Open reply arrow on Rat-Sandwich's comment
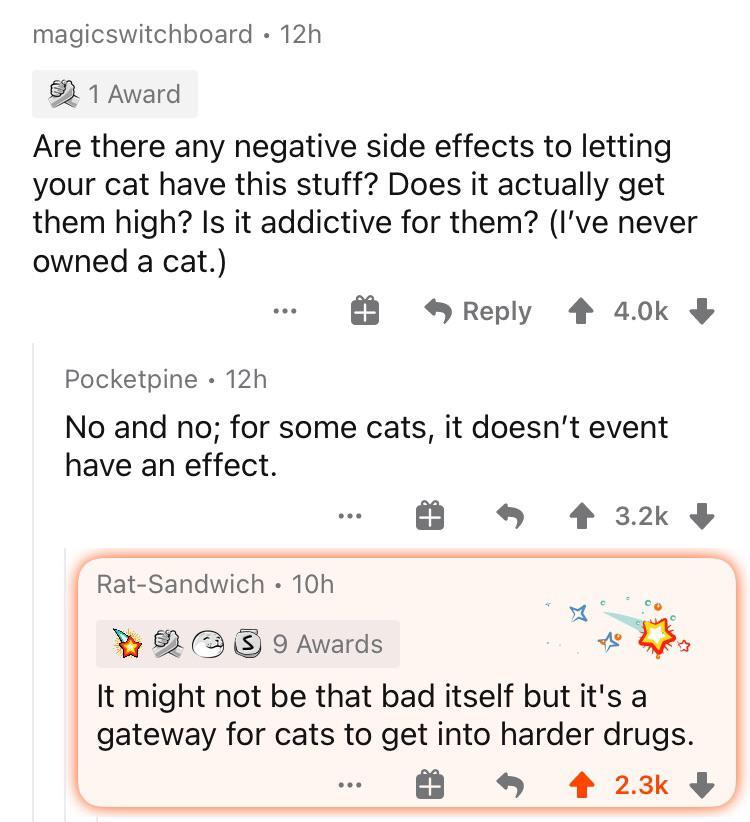Screen dimensions: 750x822 pos(511,786)
